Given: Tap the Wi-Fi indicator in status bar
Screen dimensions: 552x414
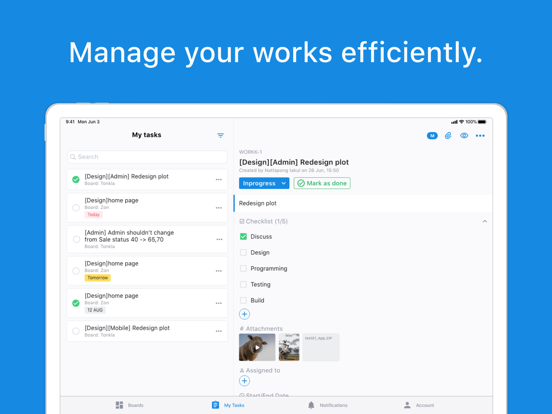Looking at the screenshot, I should point(462,122).
